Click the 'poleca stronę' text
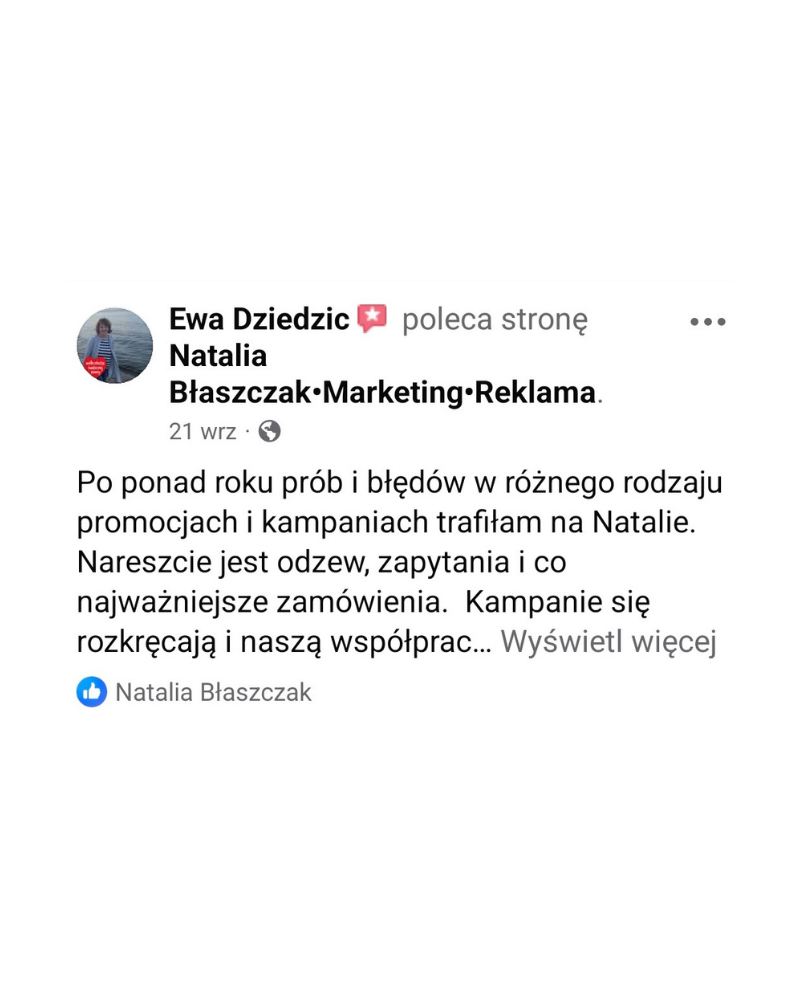 [x=494, y=320]
